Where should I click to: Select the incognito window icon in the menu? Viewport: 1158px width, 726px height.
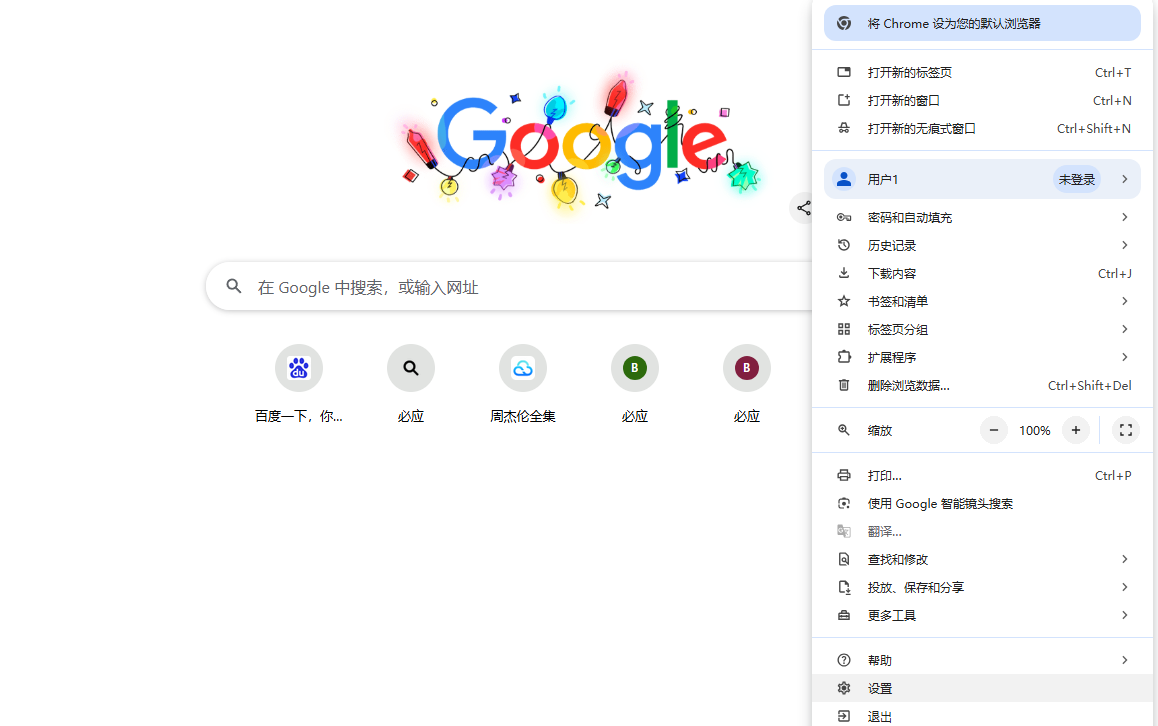pos(844,128)
